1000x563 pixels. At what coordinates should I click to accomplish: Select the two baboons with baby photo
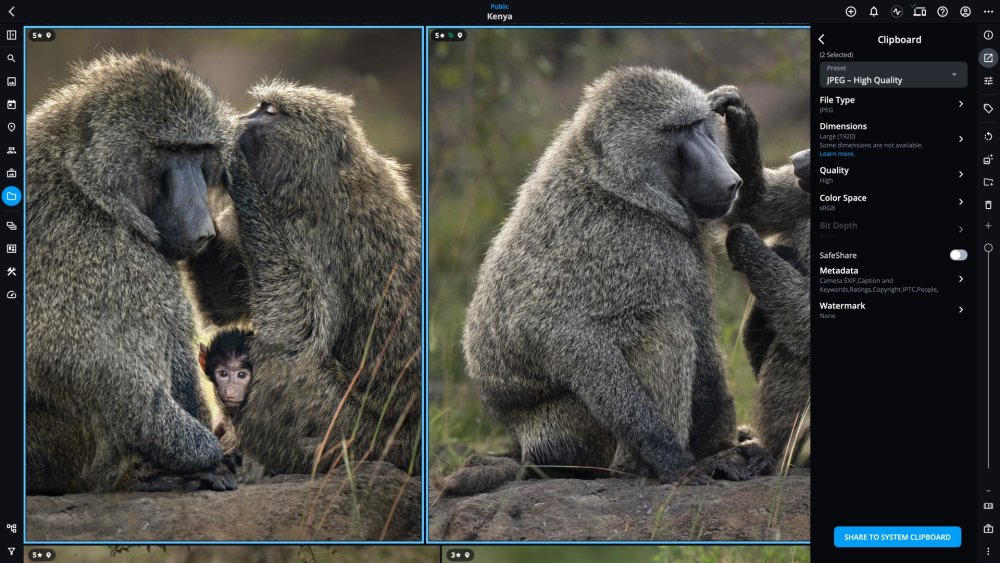click(224, 285)
